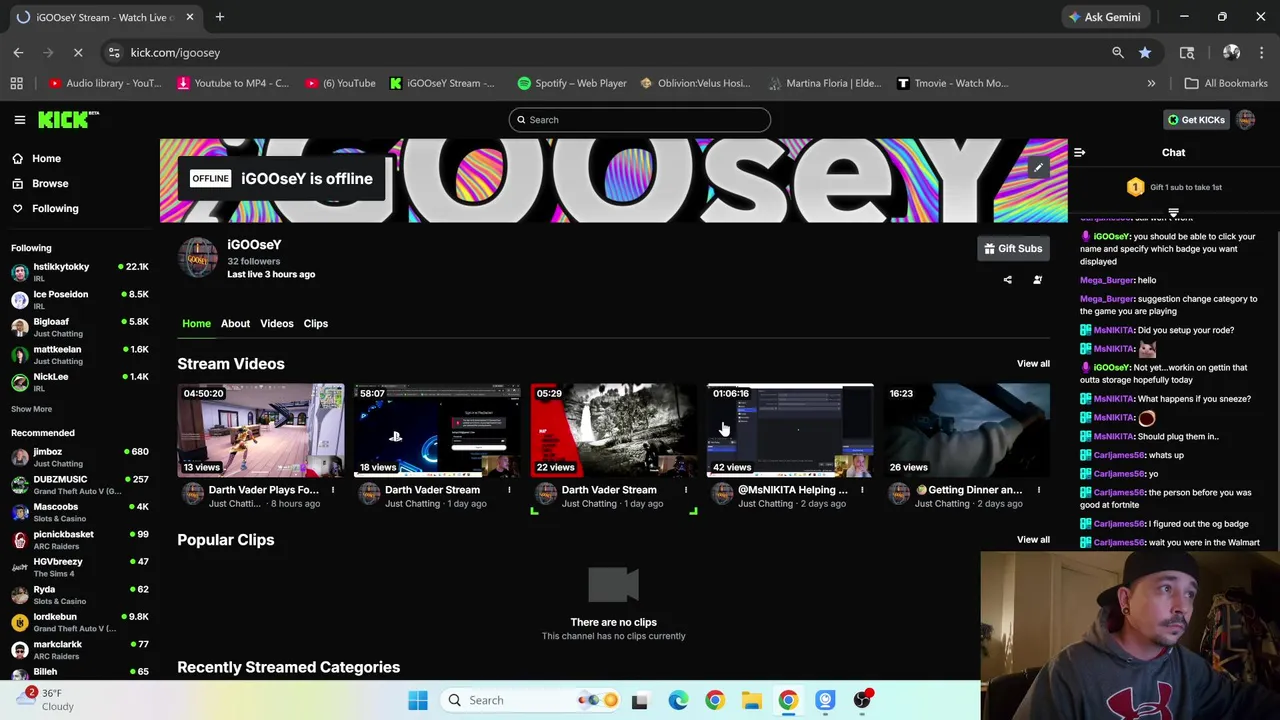The image size is (1280, 720).
Task: Open NickLee channel in sidebar
Action: [x=80, y=382]
